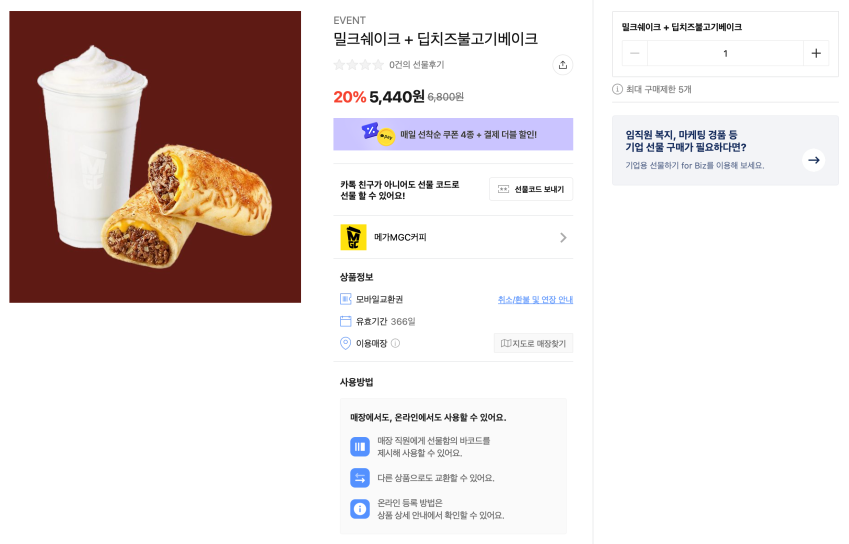Screen dimensions: 849x544
Task: Click the 최대 구매제한 info icon
Action: [617, 89]
